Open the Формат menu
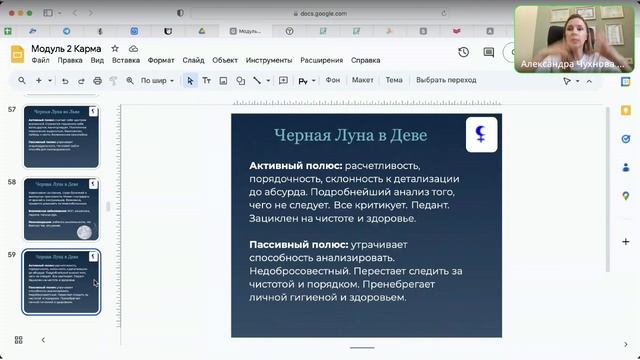The width and height of the screenshot is (640, 360). [161, 60]
